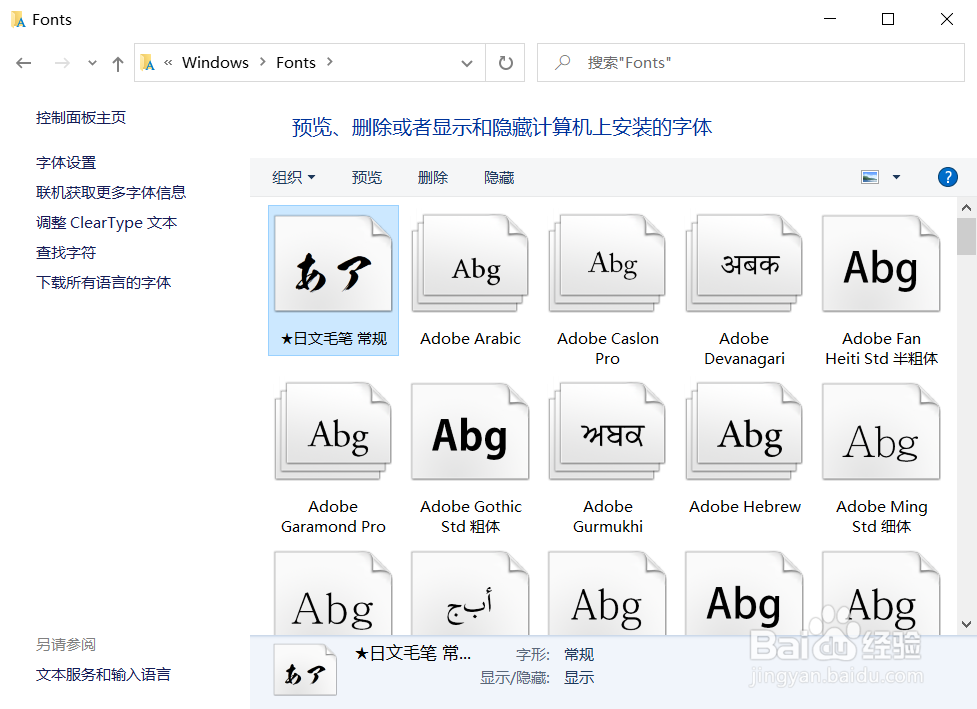Select the Adobe Devanagari font icon
The image size is (977, 709).
tap(745, 264)
